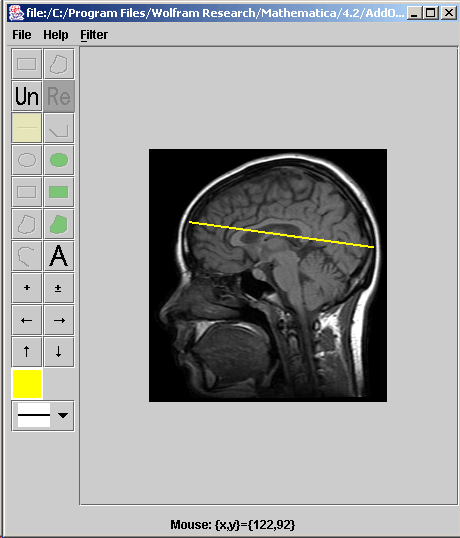Activate the open freehand curve tool

click(x=27, y=256)
